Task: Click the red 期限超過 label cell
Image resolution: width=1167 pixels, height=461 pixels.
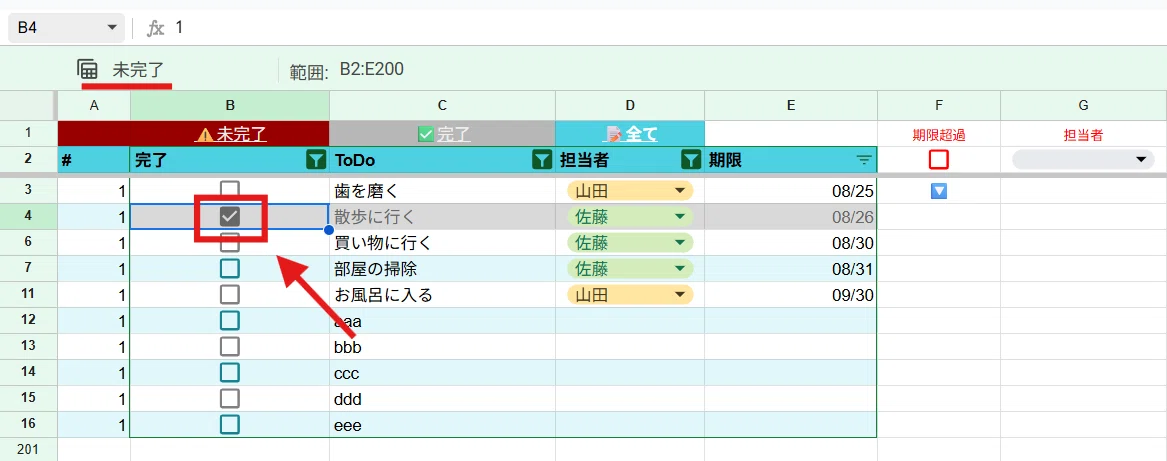Action: tap(939, 135)
